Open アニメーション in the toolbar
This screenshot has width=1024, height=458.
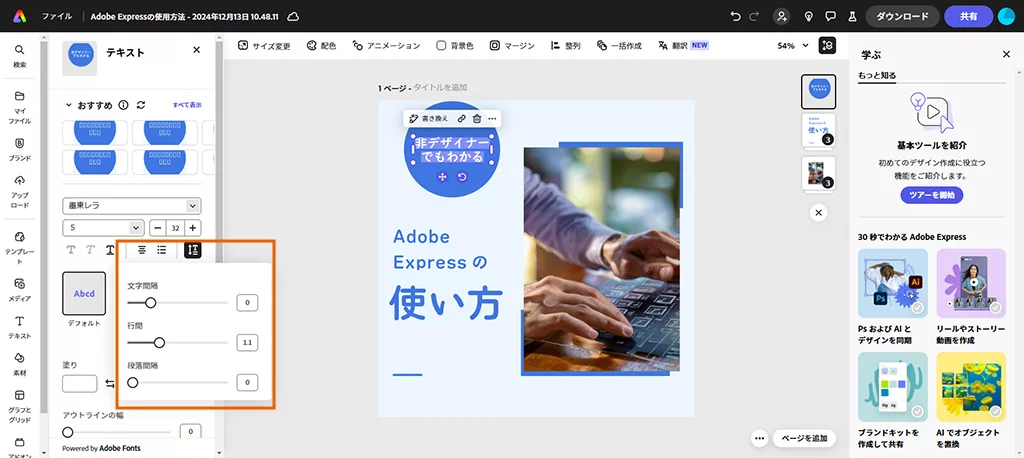click(386, 46)
